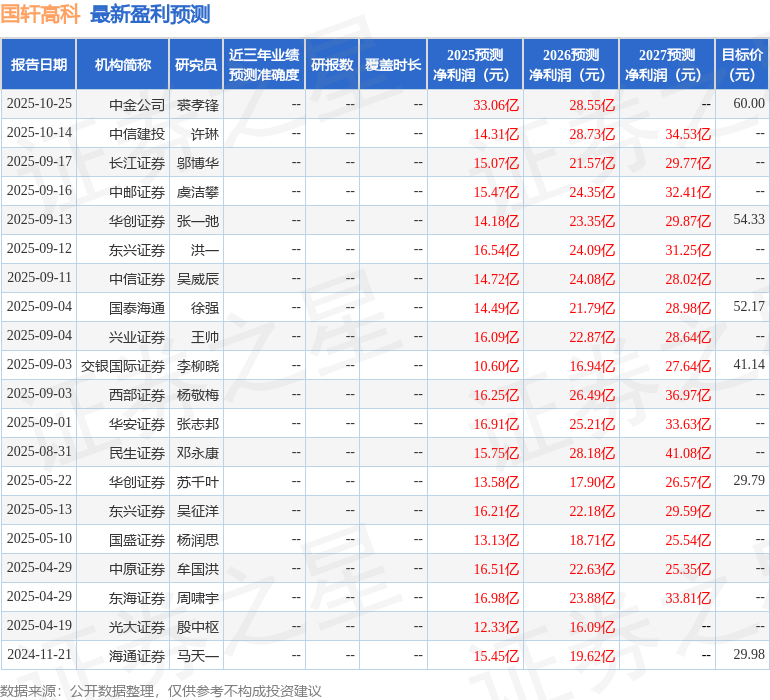770x700 pixels.
Task: Click the 最新盈利预测 heading text
Action: pos(150,14)
